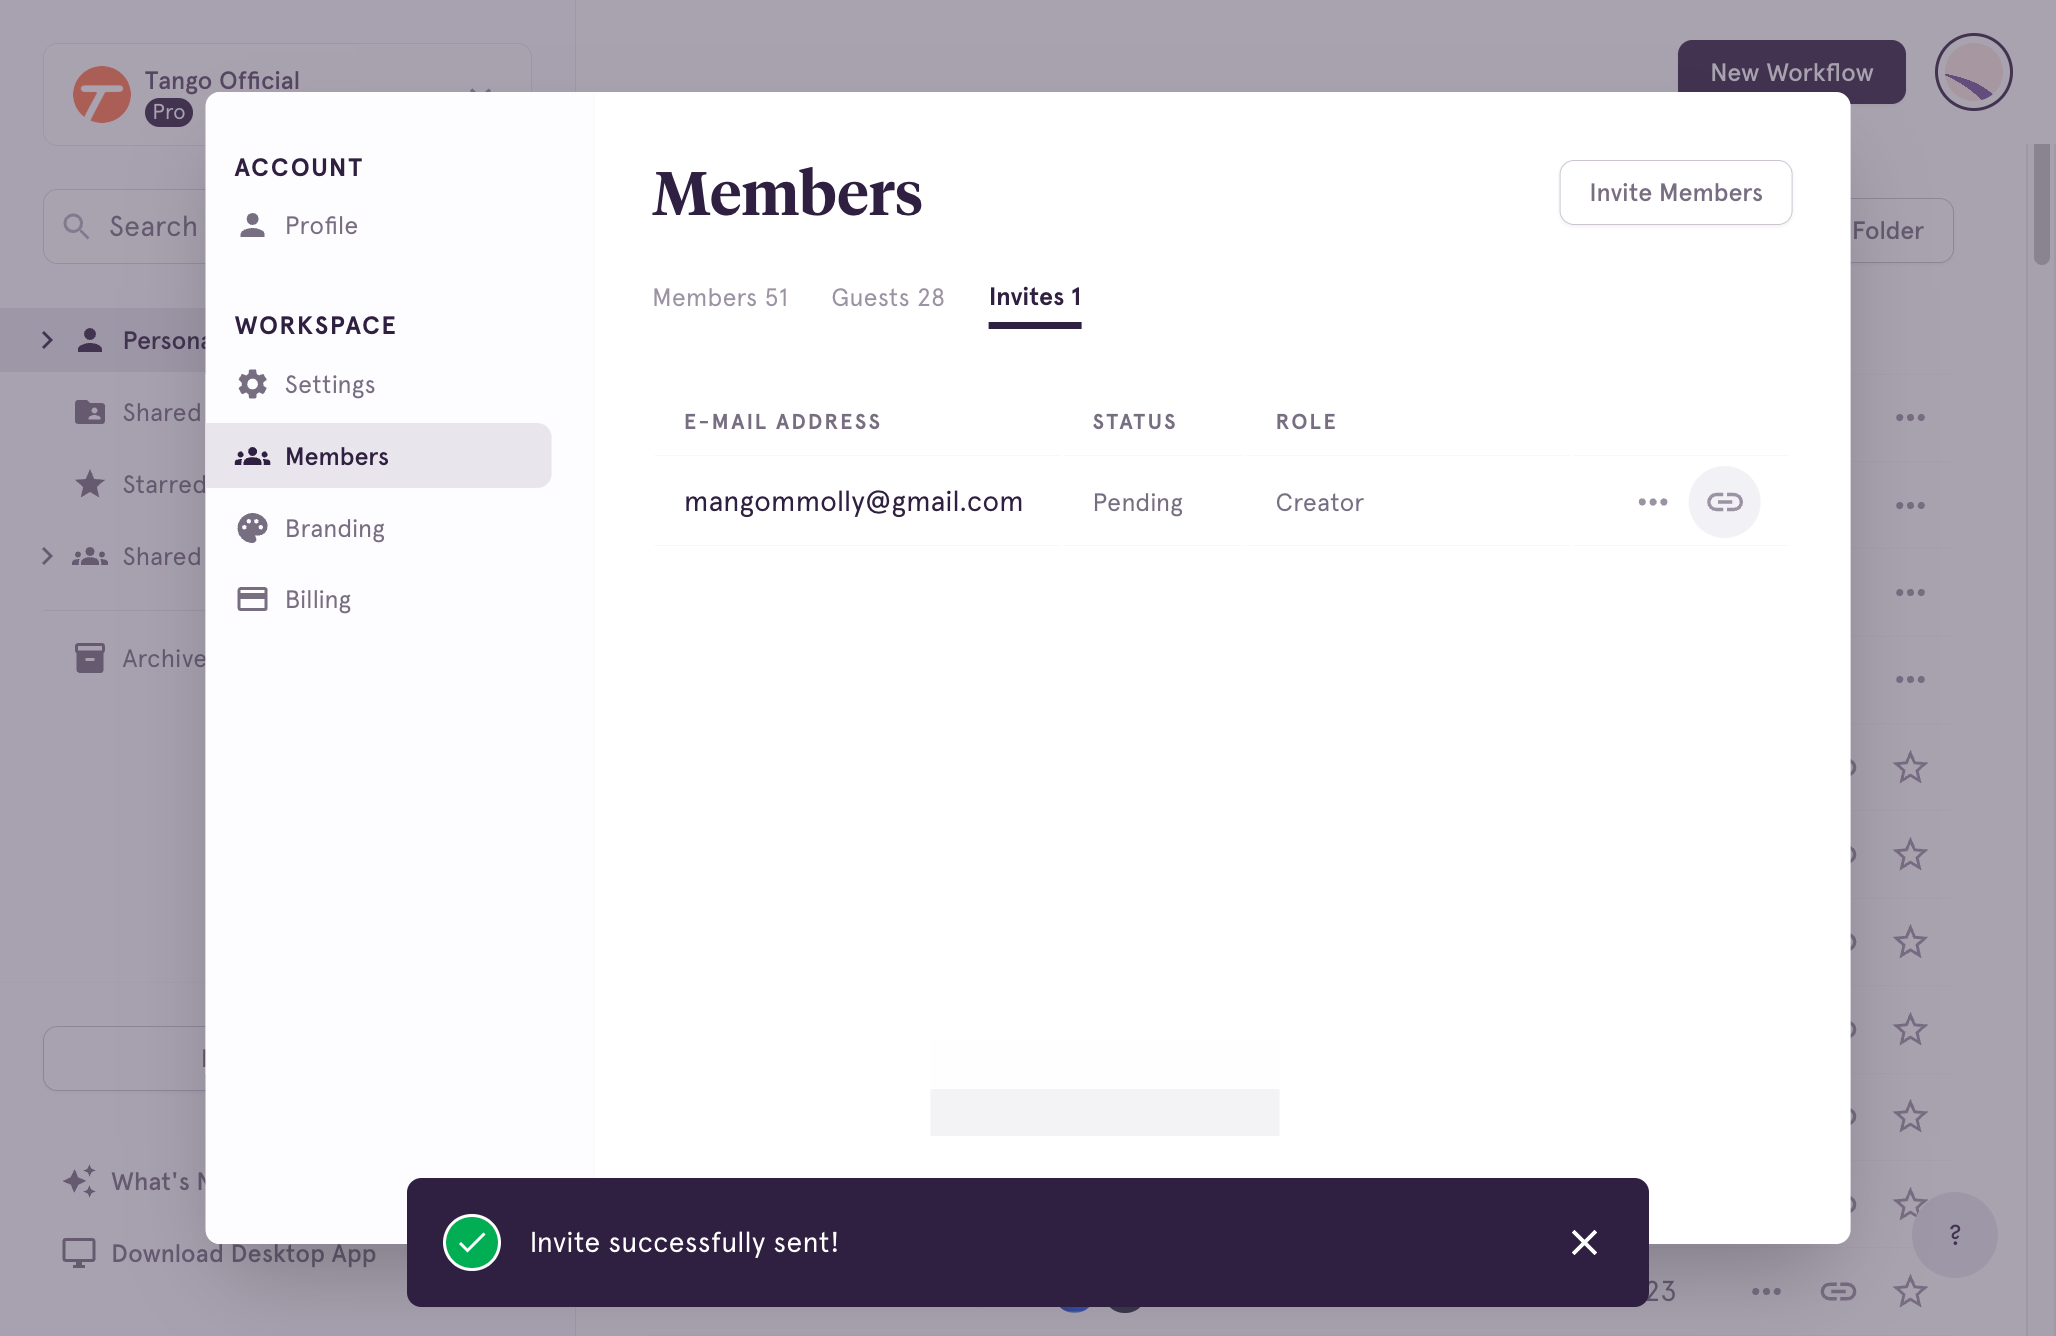The width and height of the screenshot is (2056, 1336).
Task: Open more options for mangommolly@gmail.com invite
Action: 1652,502
